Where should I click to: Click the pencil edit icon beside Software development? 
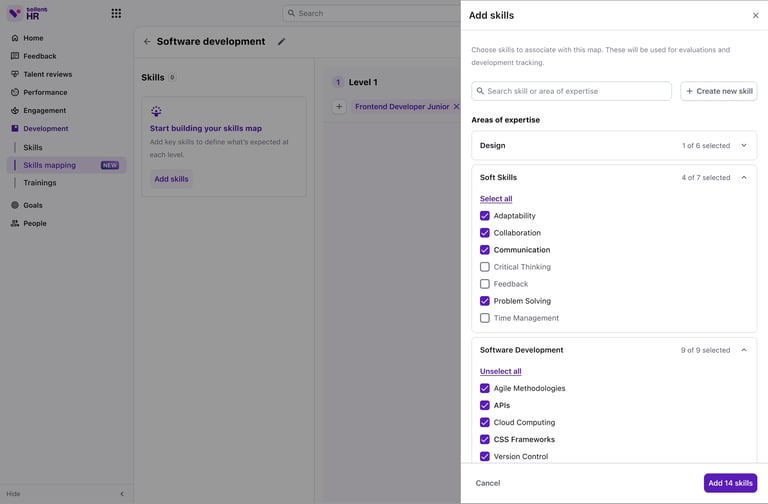(x=281, y=42)
